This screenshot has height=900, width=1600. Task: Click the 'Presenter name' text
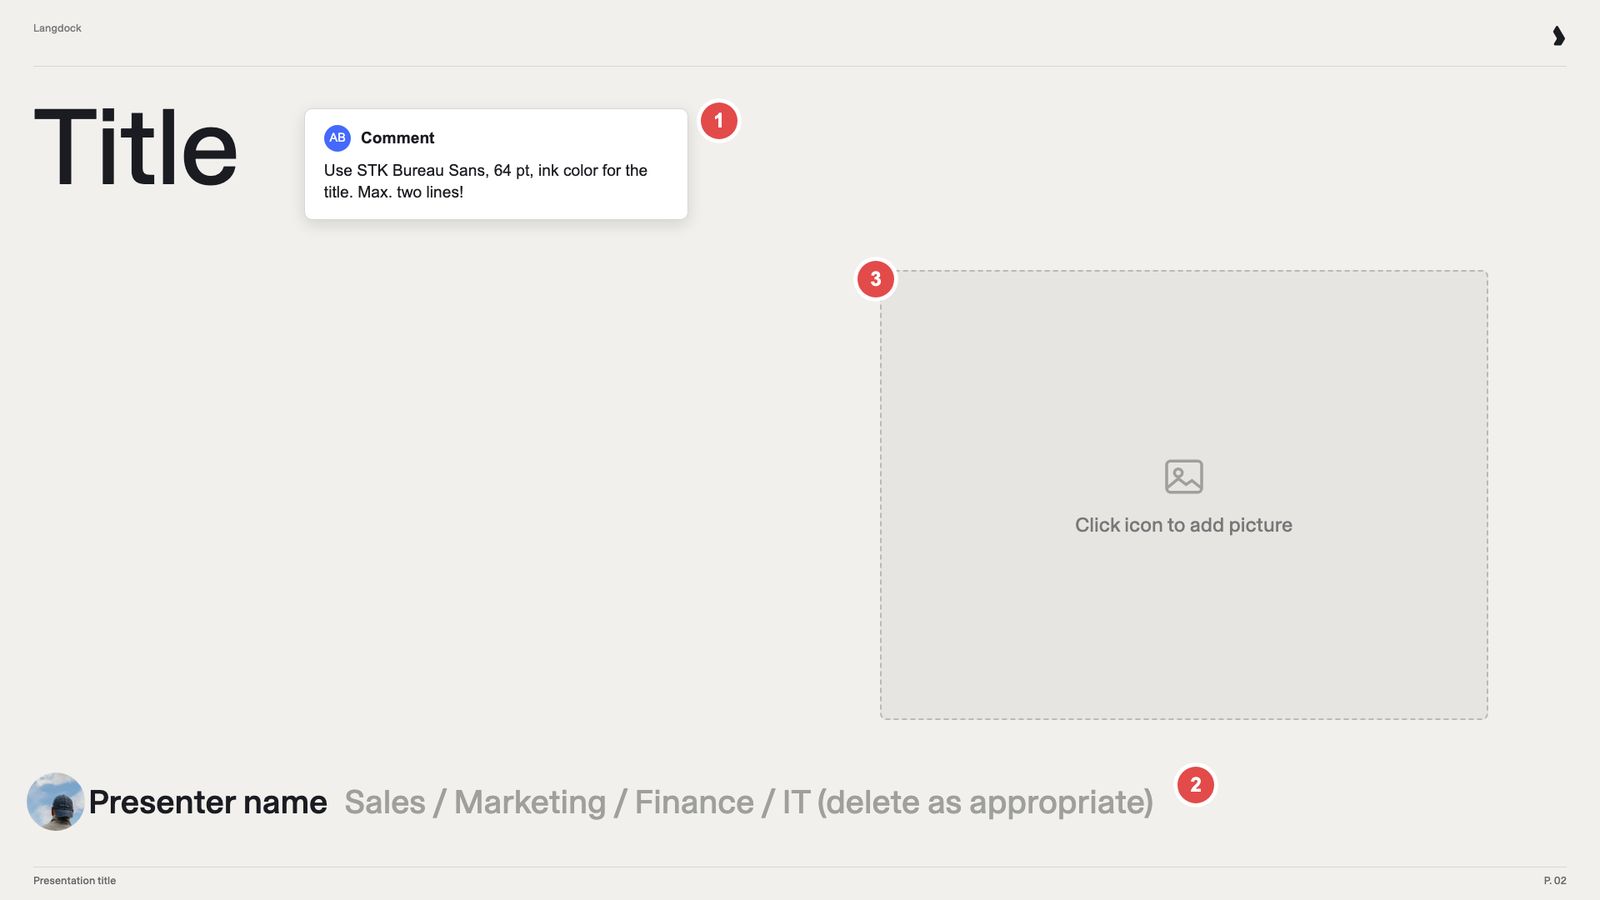208,802
